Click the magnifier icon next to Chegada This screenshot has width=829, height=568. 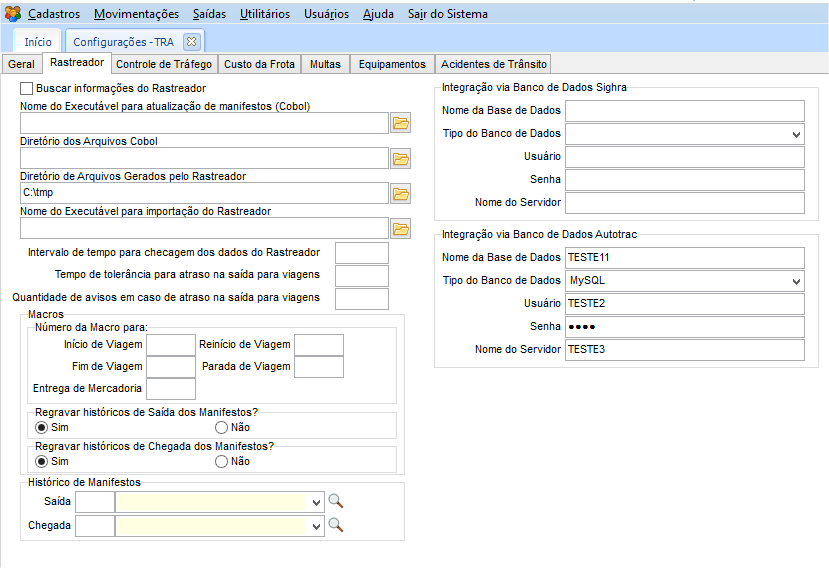[336, 524]
